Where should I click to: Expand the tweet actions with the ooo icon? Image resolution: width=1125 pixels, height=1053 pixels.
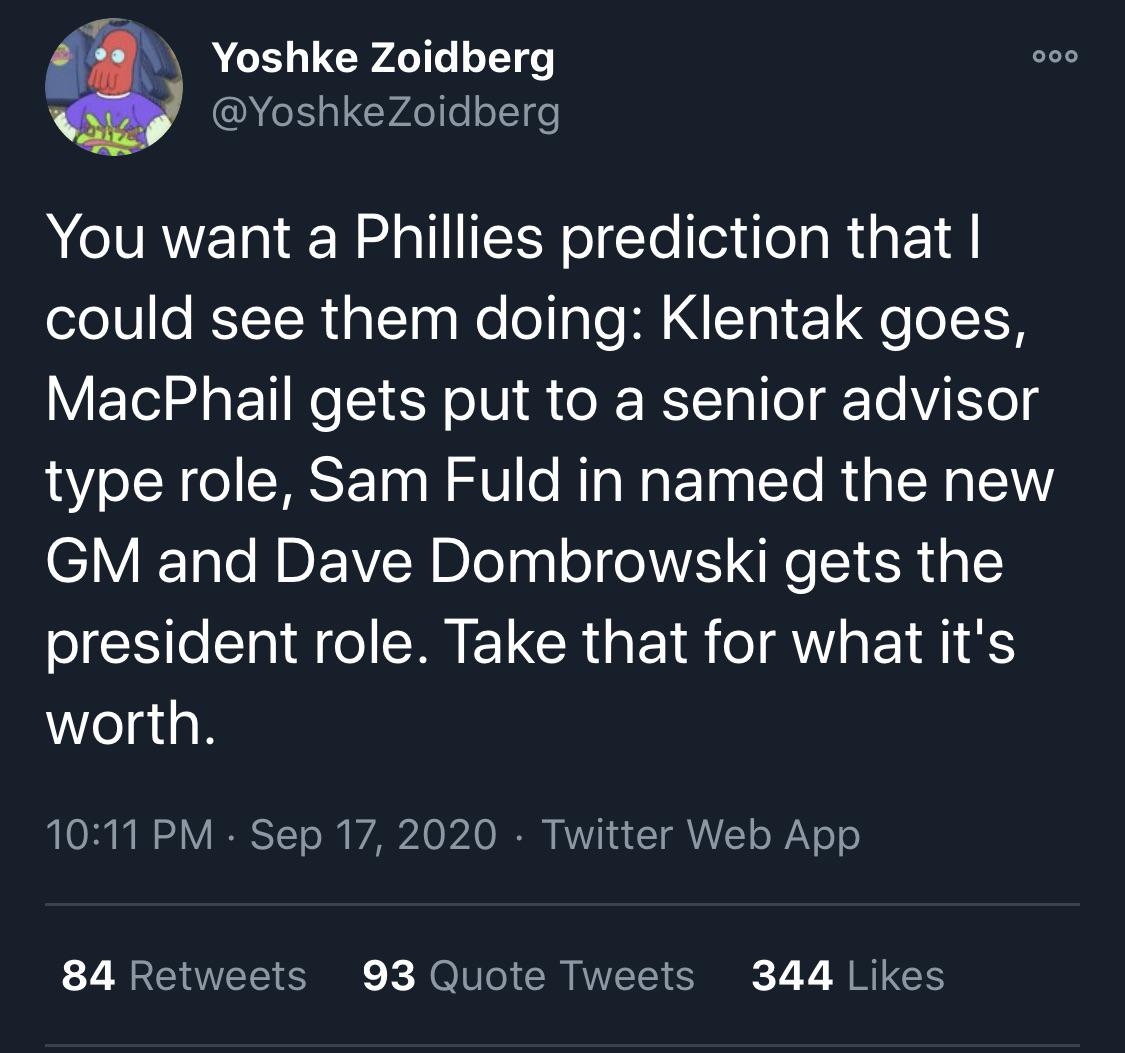coord(1055,57)
